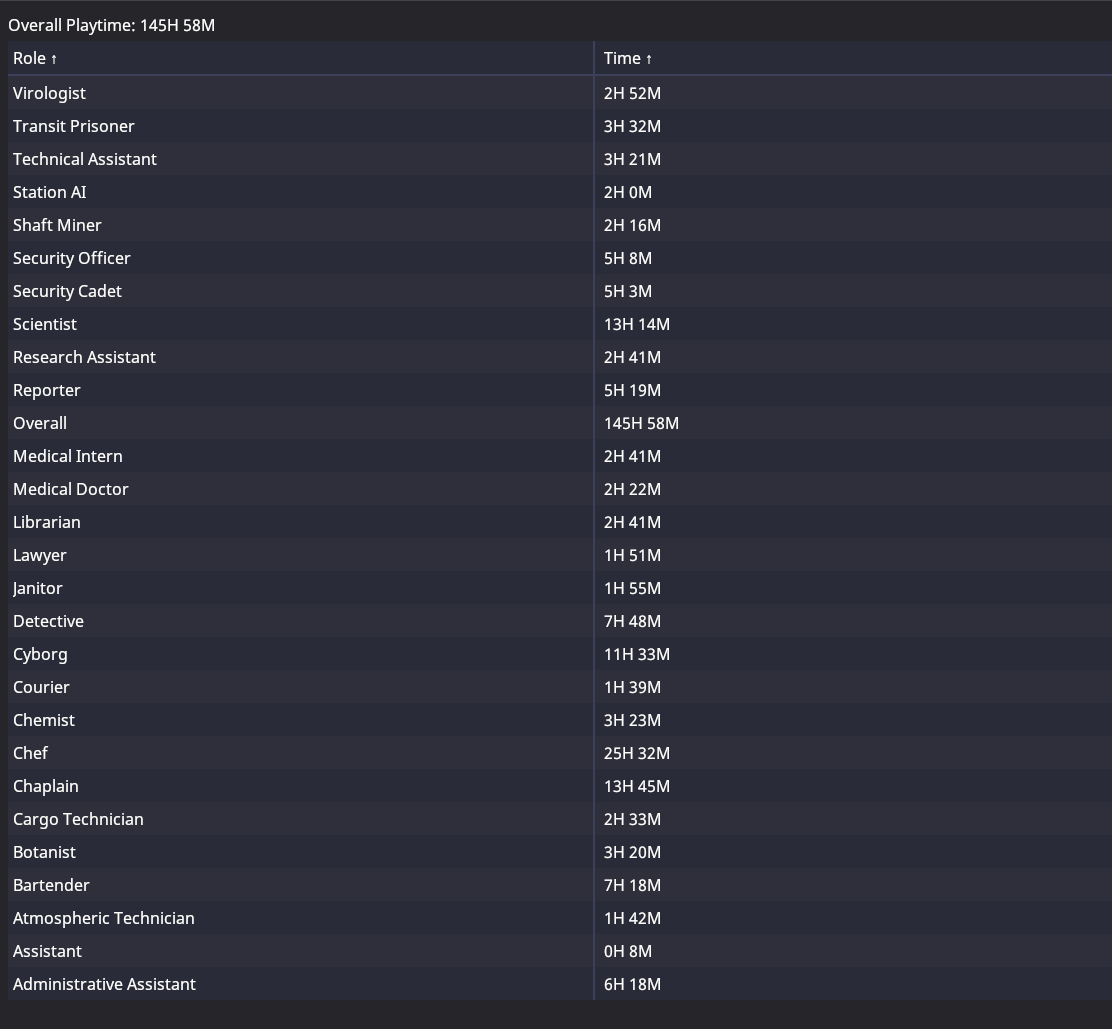Click the Bartender role entry
The image size is (1112, 1029).
51,885
